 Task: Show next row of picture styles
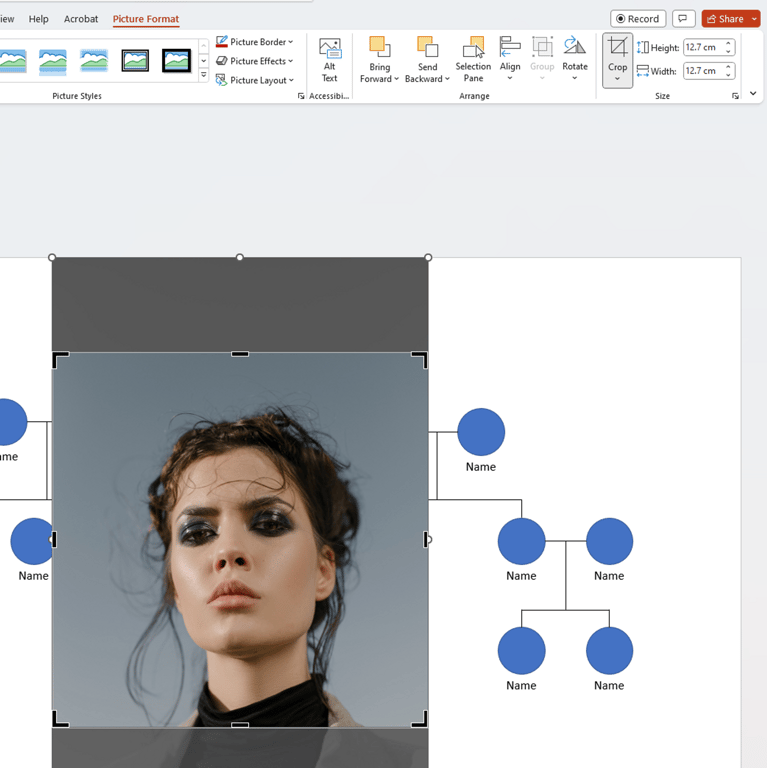click(204, 61)
